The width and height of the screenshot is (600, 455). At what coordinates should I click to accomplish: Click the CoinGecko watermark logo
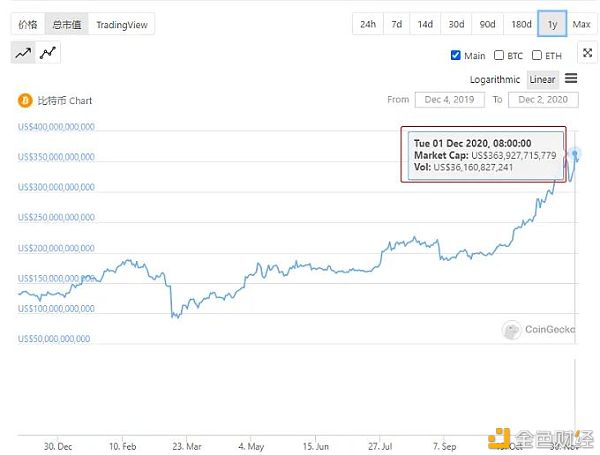pyautogui.click(x=512, y=331)
